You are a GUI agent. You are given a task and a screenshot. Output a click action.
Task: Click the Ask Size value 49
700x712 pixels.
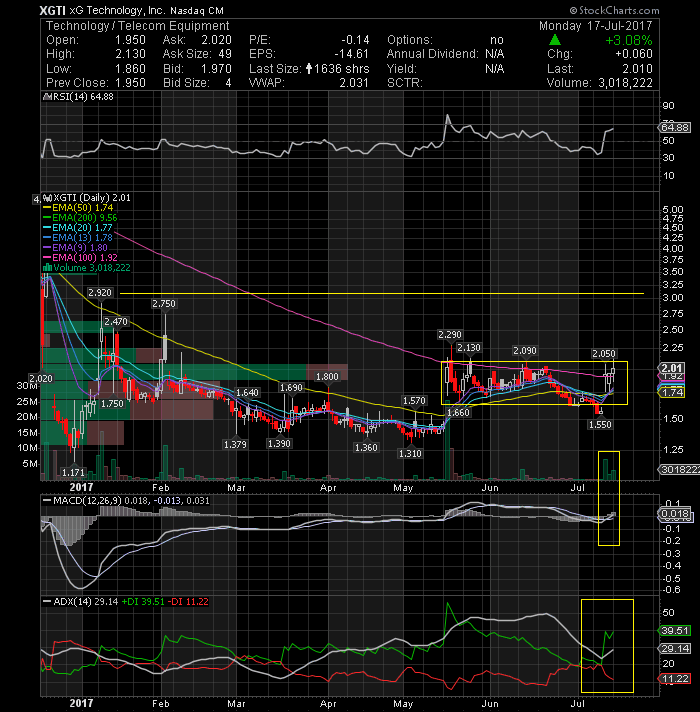coord(225,54)
